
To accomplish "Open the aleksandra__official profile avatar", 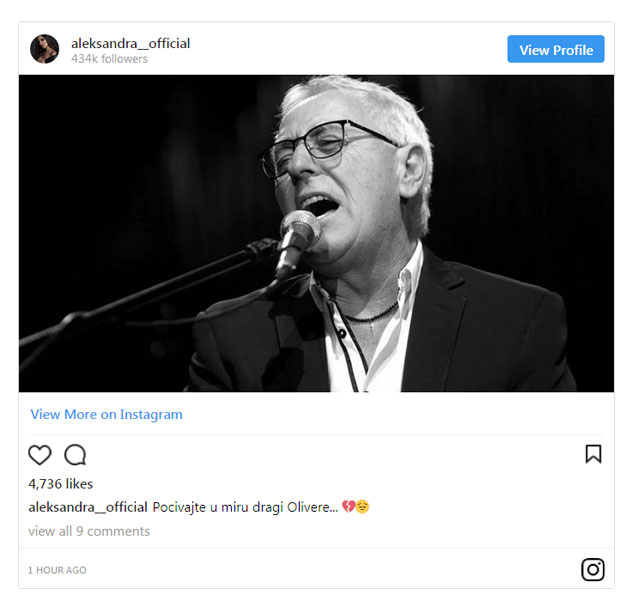I will [45, 49].
